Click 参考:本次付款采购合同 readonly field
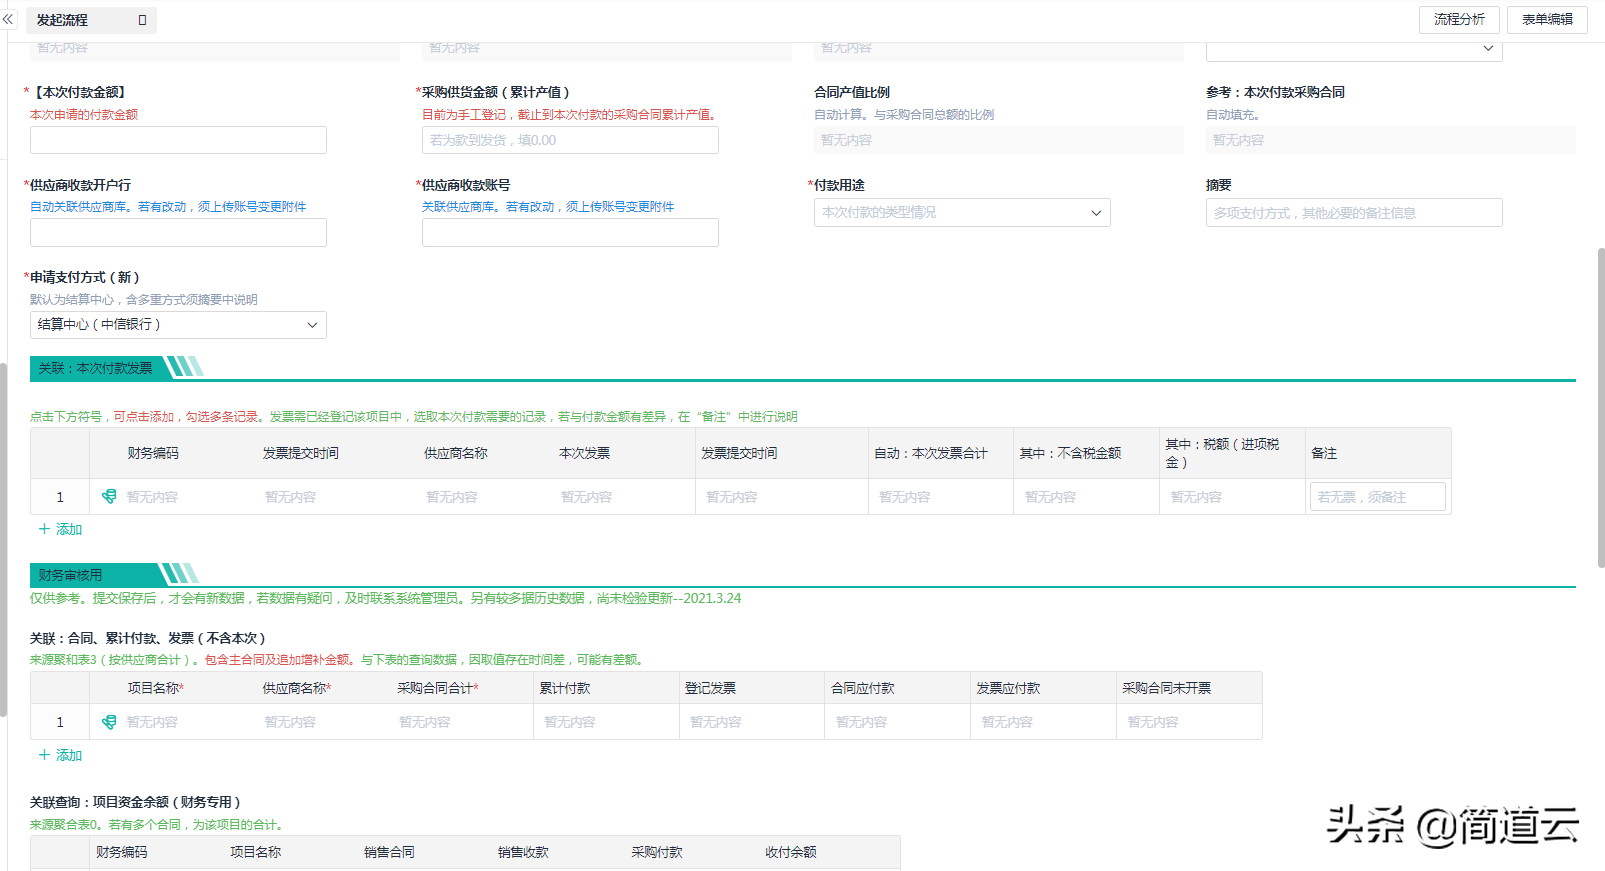1605x871 pixels. point(1390,140)
